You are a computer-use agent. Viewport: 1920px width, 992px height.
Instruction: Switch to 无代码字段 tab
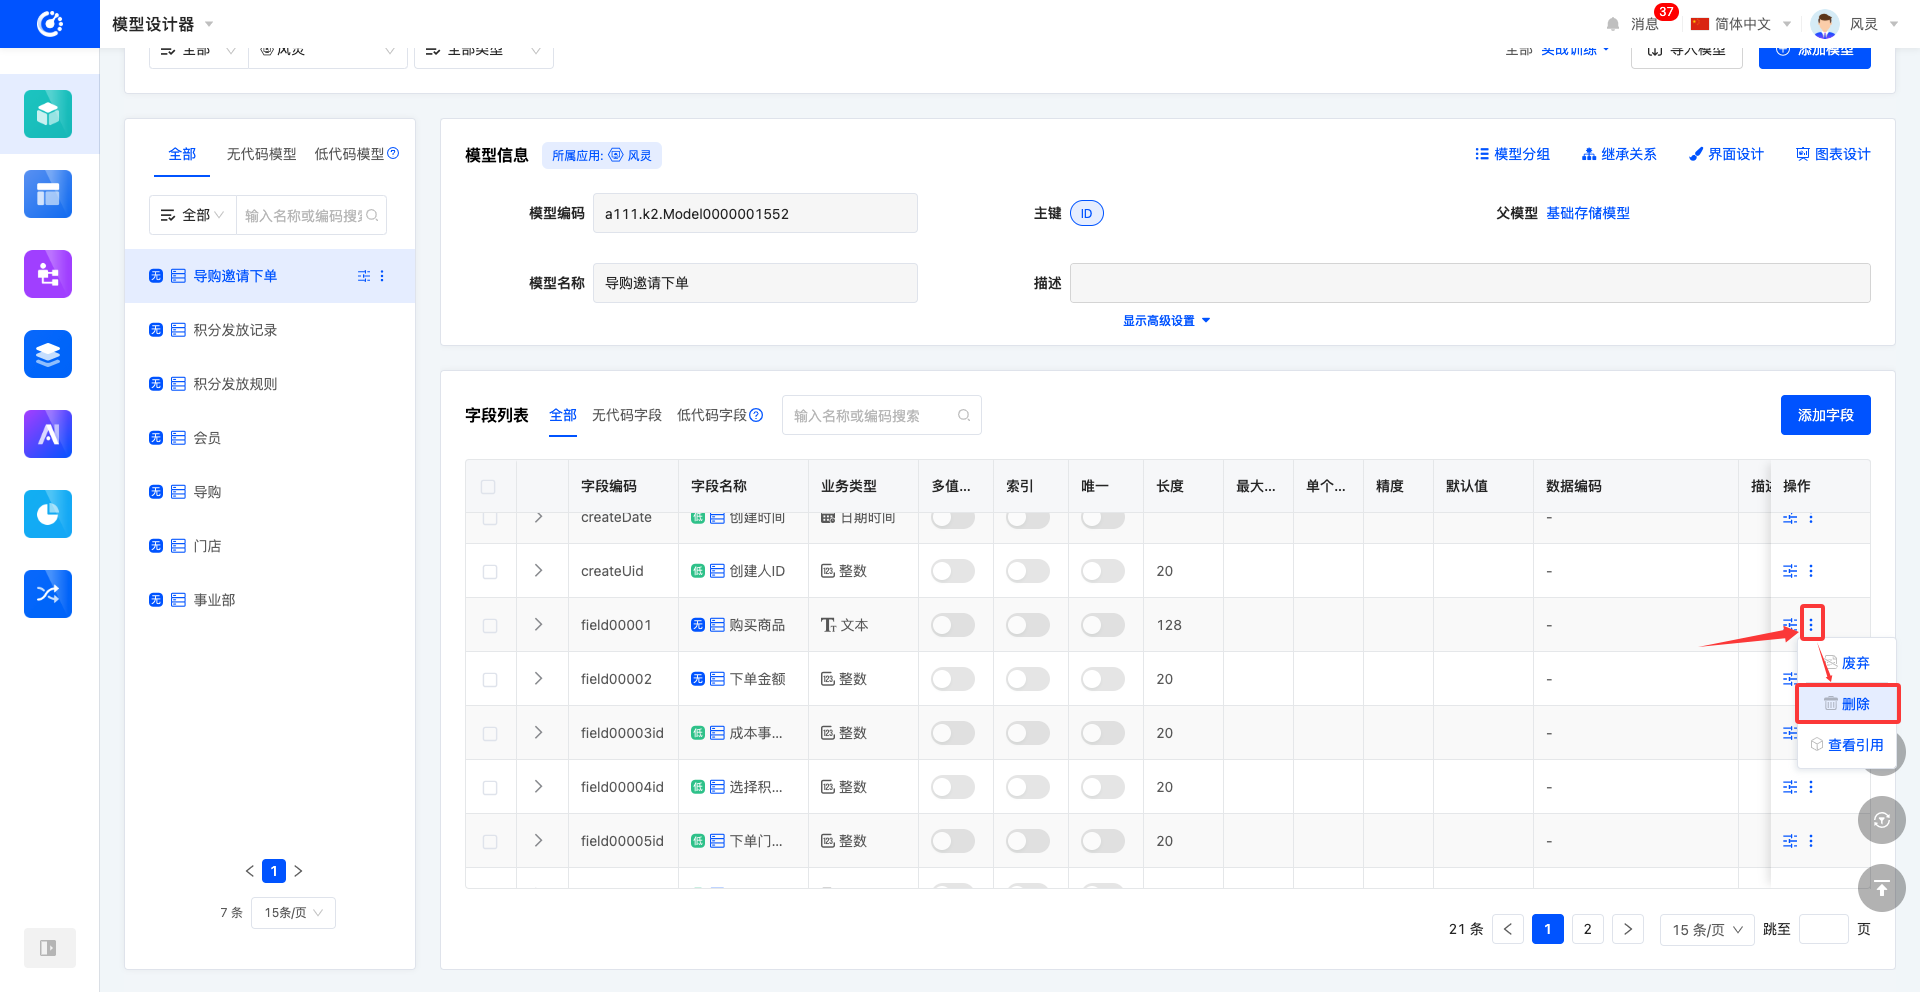[627, 415]
